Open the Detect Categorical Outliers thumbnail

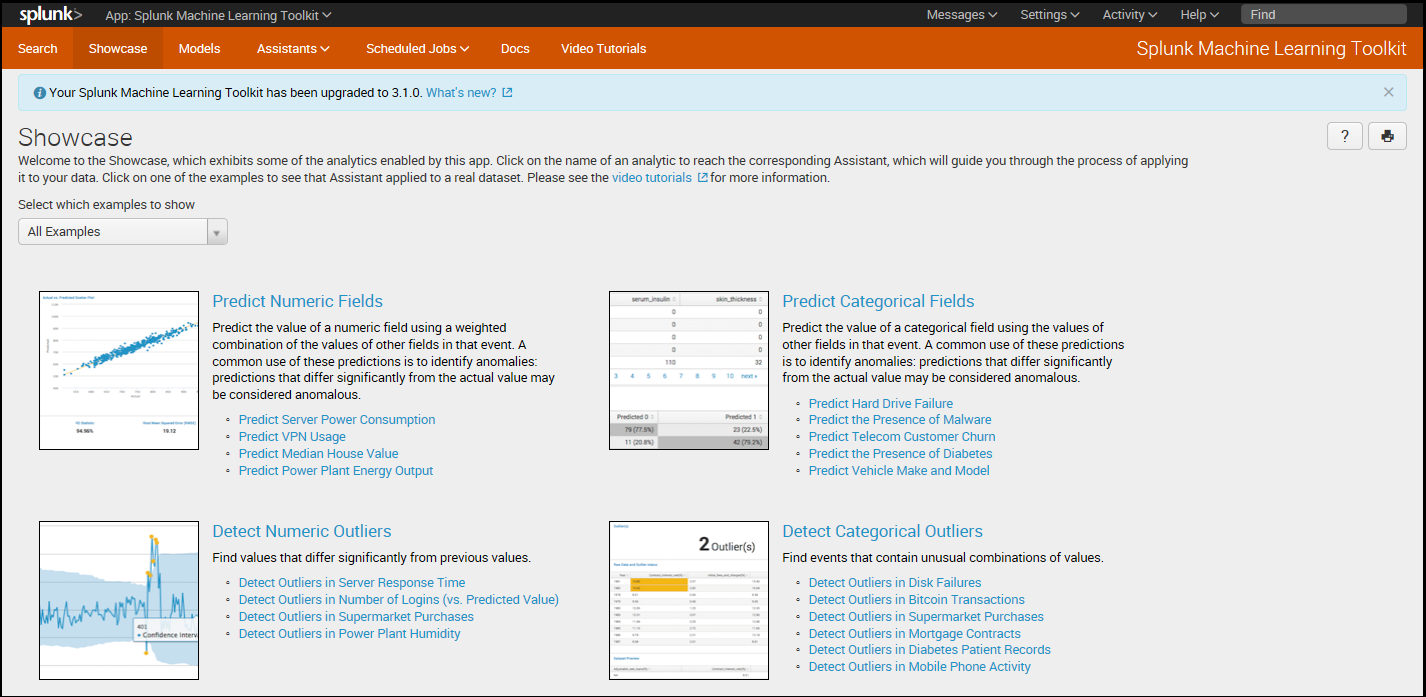689,600
